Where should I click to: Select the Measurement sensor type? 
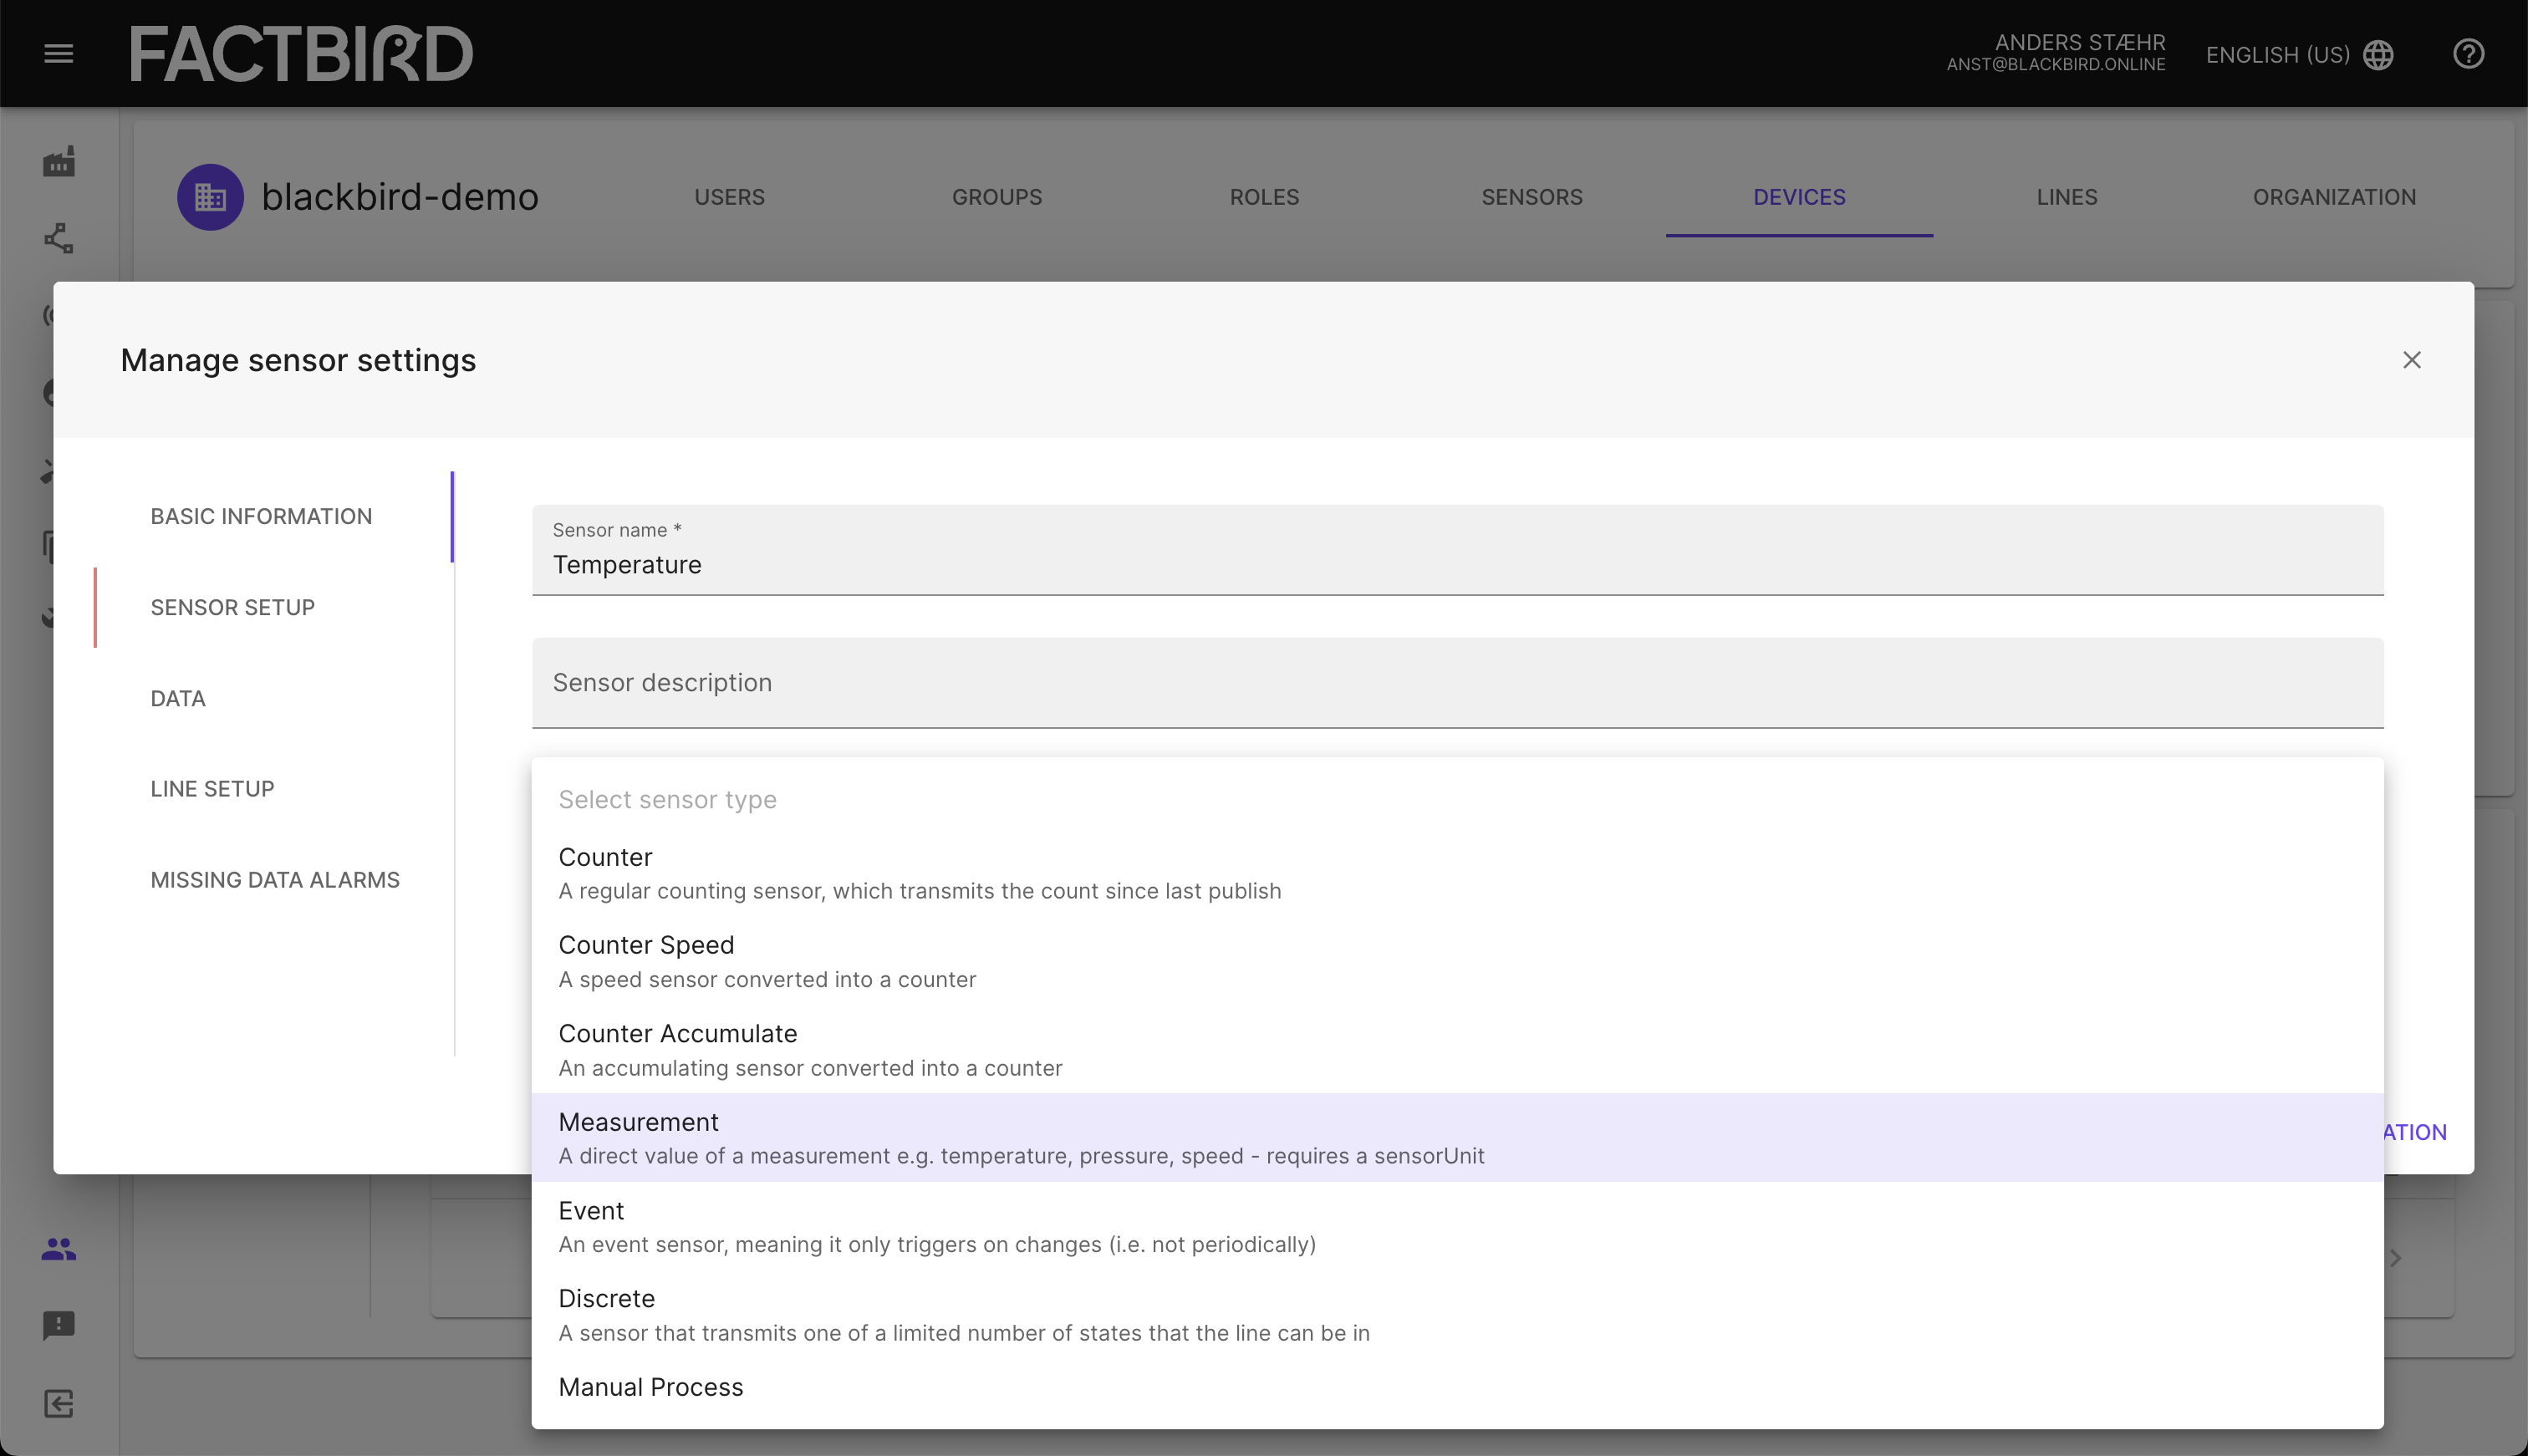click(x=1457, y=1138)
